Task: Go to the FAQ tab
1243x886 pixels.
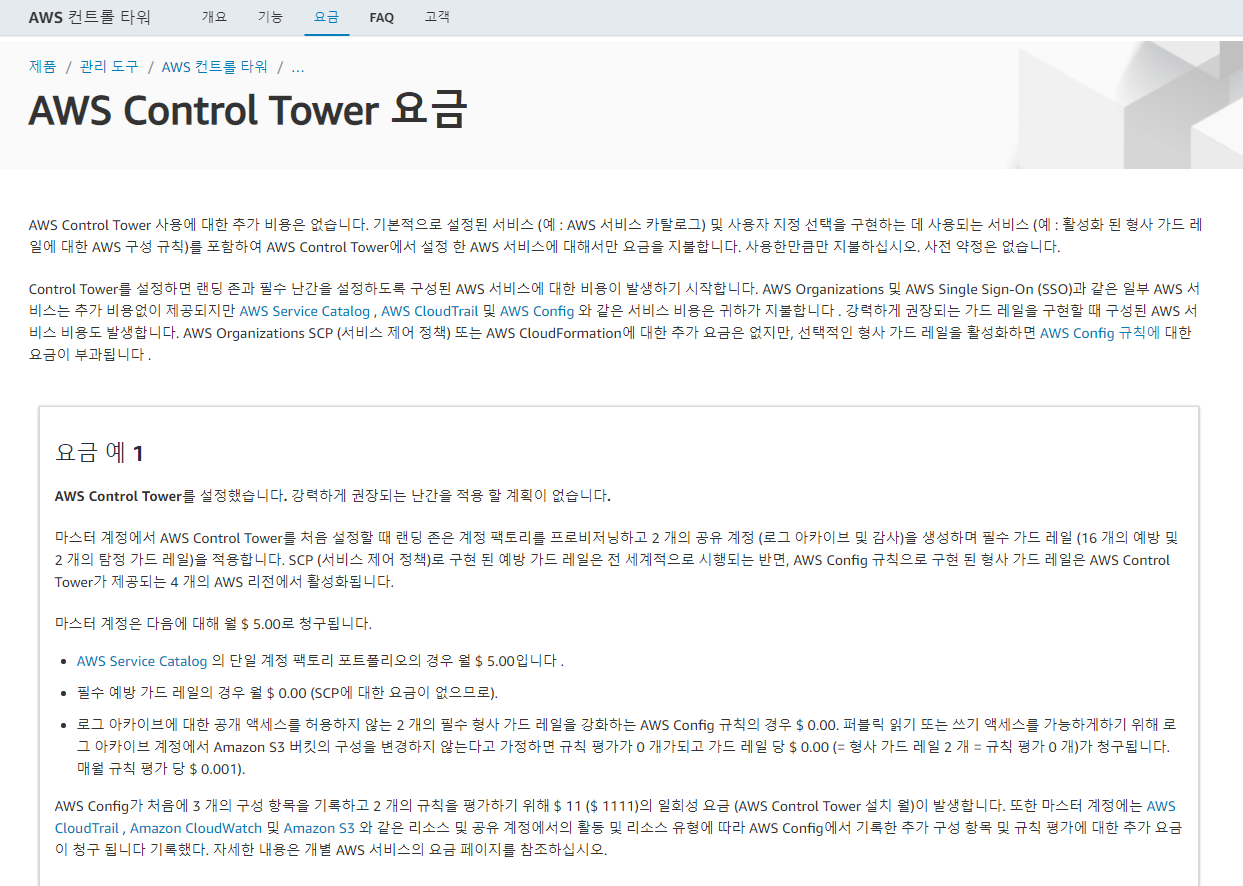Action: [x=381, y=17]
